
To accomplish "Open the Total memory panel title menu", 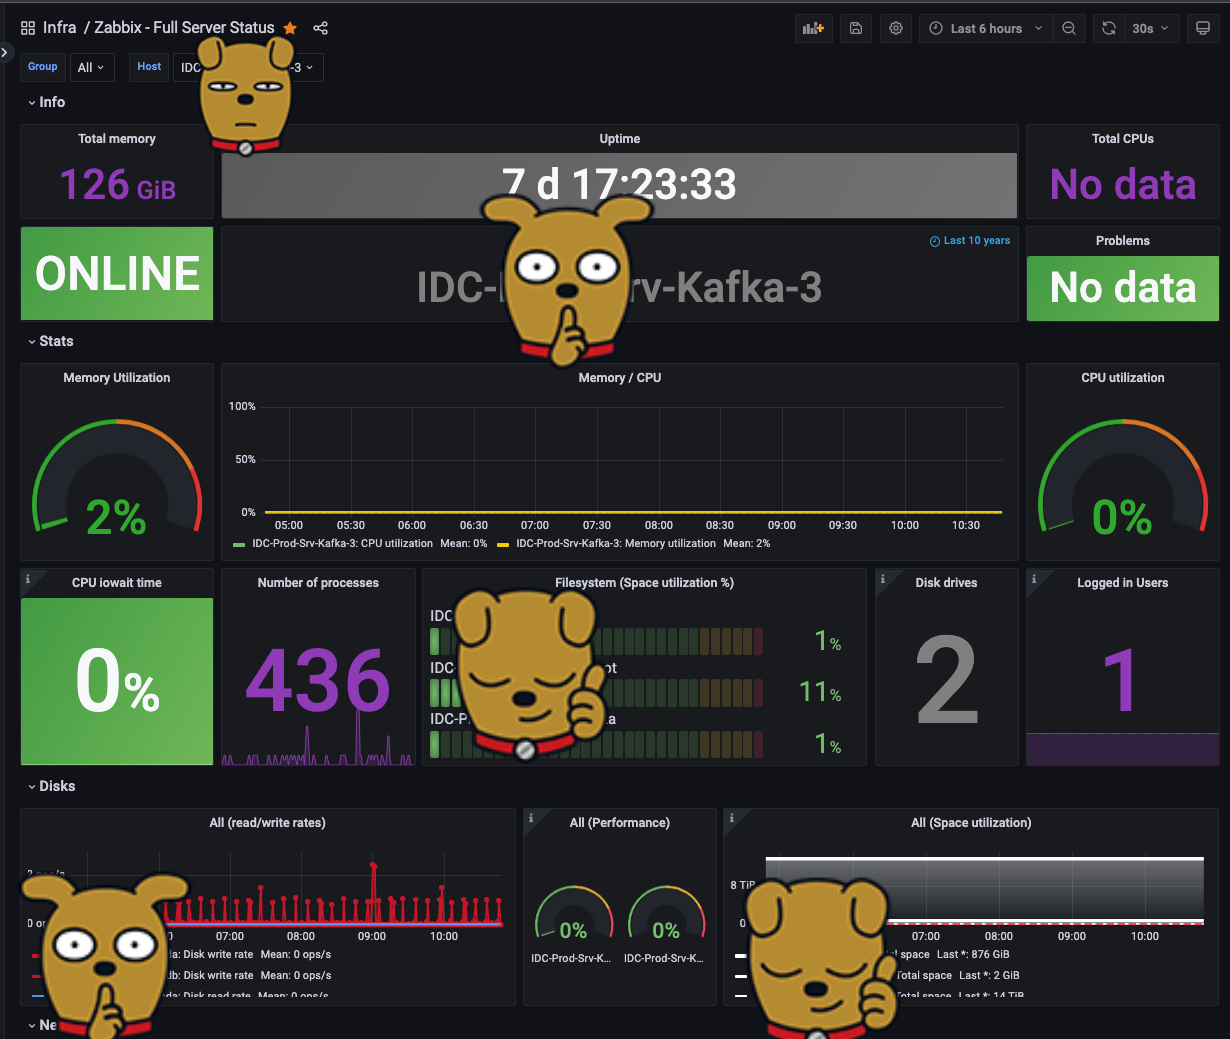I will tap(117, 139).
